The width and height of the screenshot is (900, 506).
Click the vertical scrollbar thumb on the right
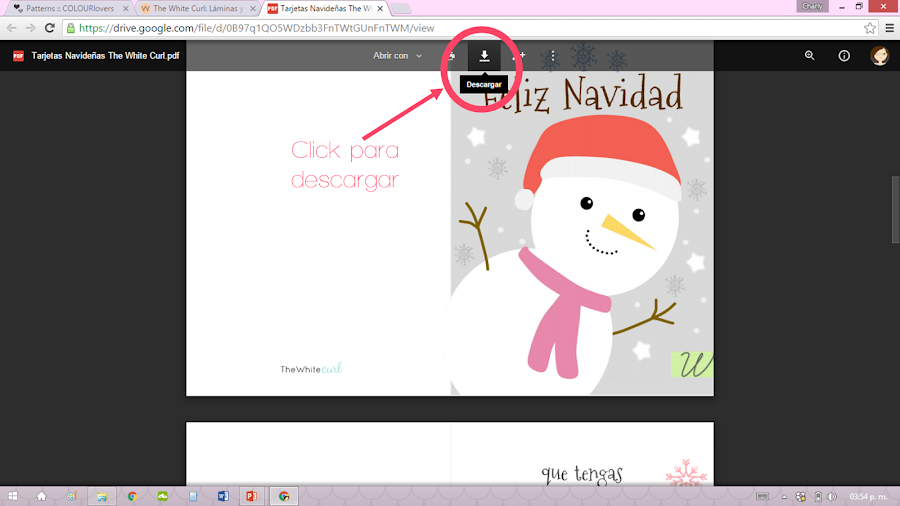tap(895, 209)
